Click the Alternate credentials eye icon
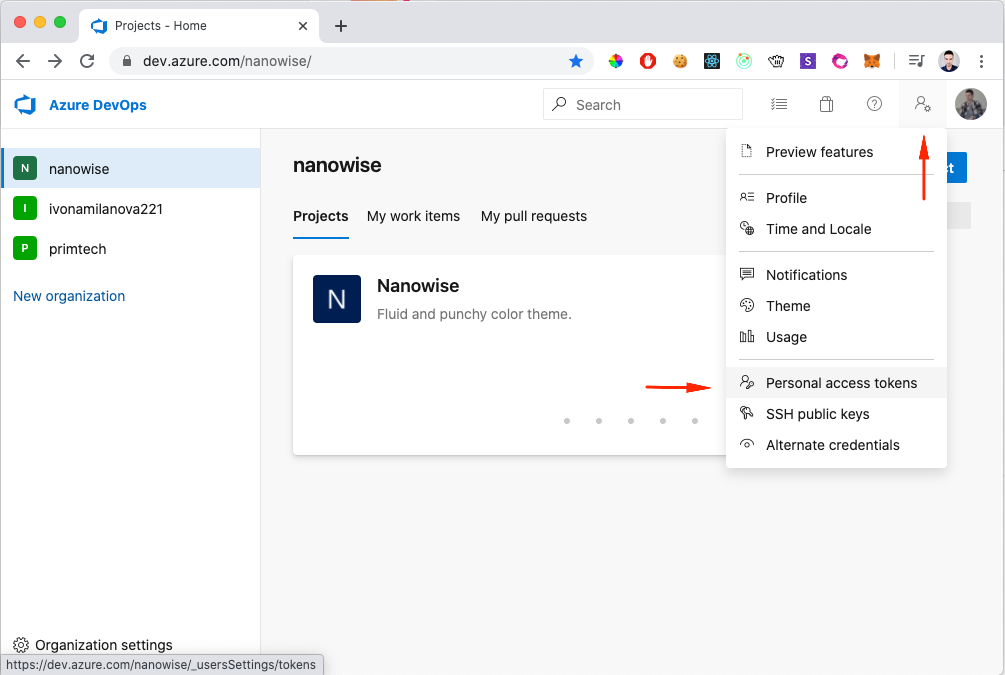The height and width of the screenshot is (675, 1005). (x=747, y=444)
